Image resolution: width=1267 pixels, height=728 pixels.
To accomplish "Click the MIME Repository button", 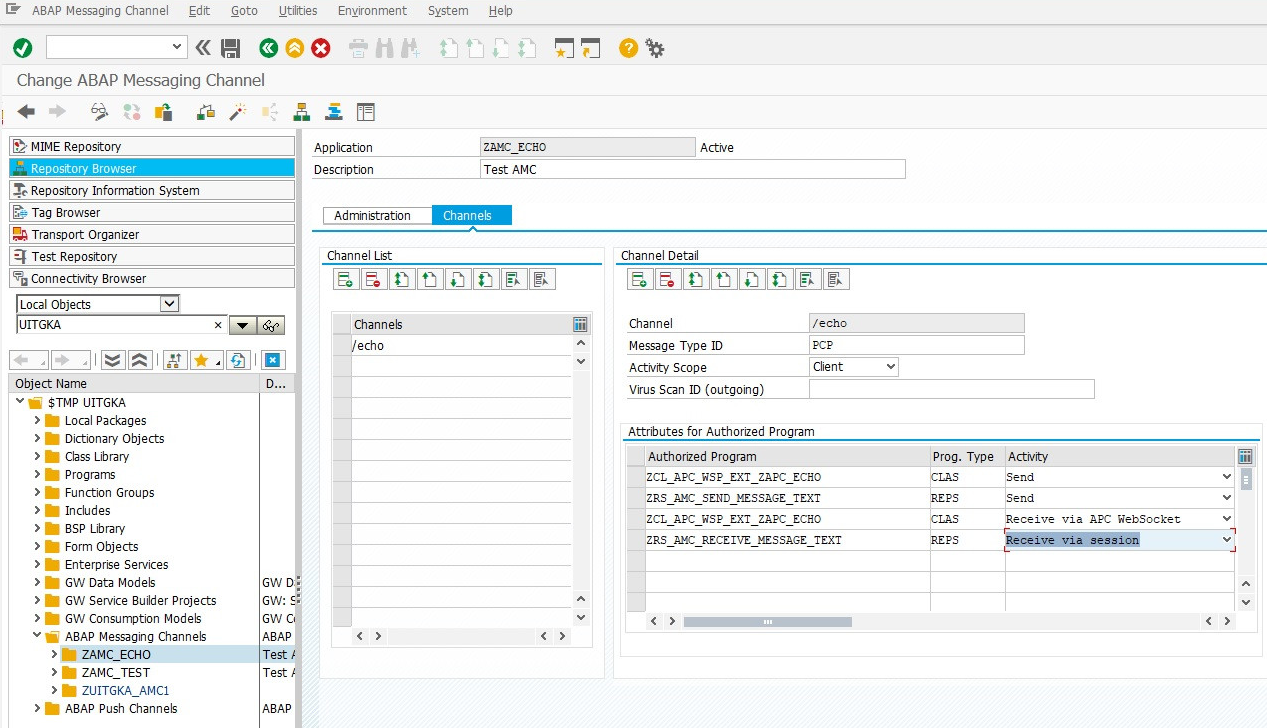I will pyautogui.click(x=152, y=147).
